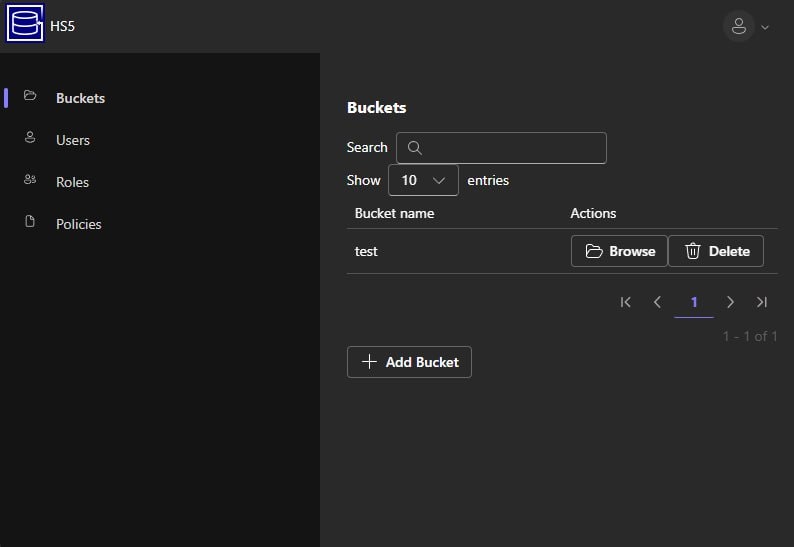794x547 pixels.
Task: Select the test bucket name cell
Action: (x=366, y=252)
